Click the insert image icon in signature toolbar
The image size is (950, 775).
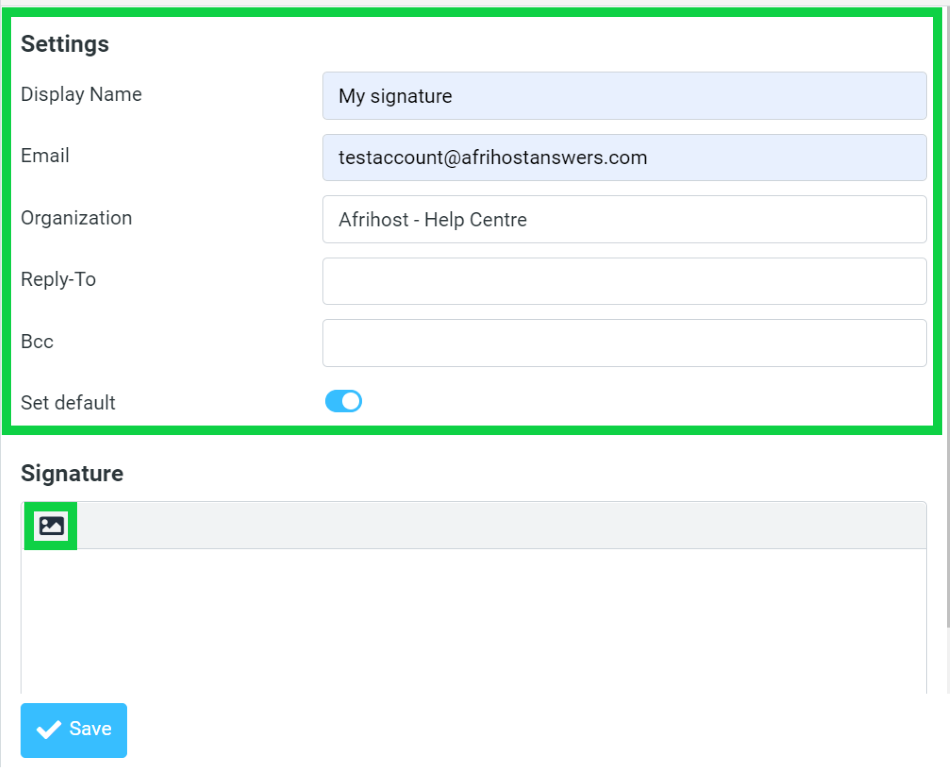pyautogui.click(x=51, y=526)
